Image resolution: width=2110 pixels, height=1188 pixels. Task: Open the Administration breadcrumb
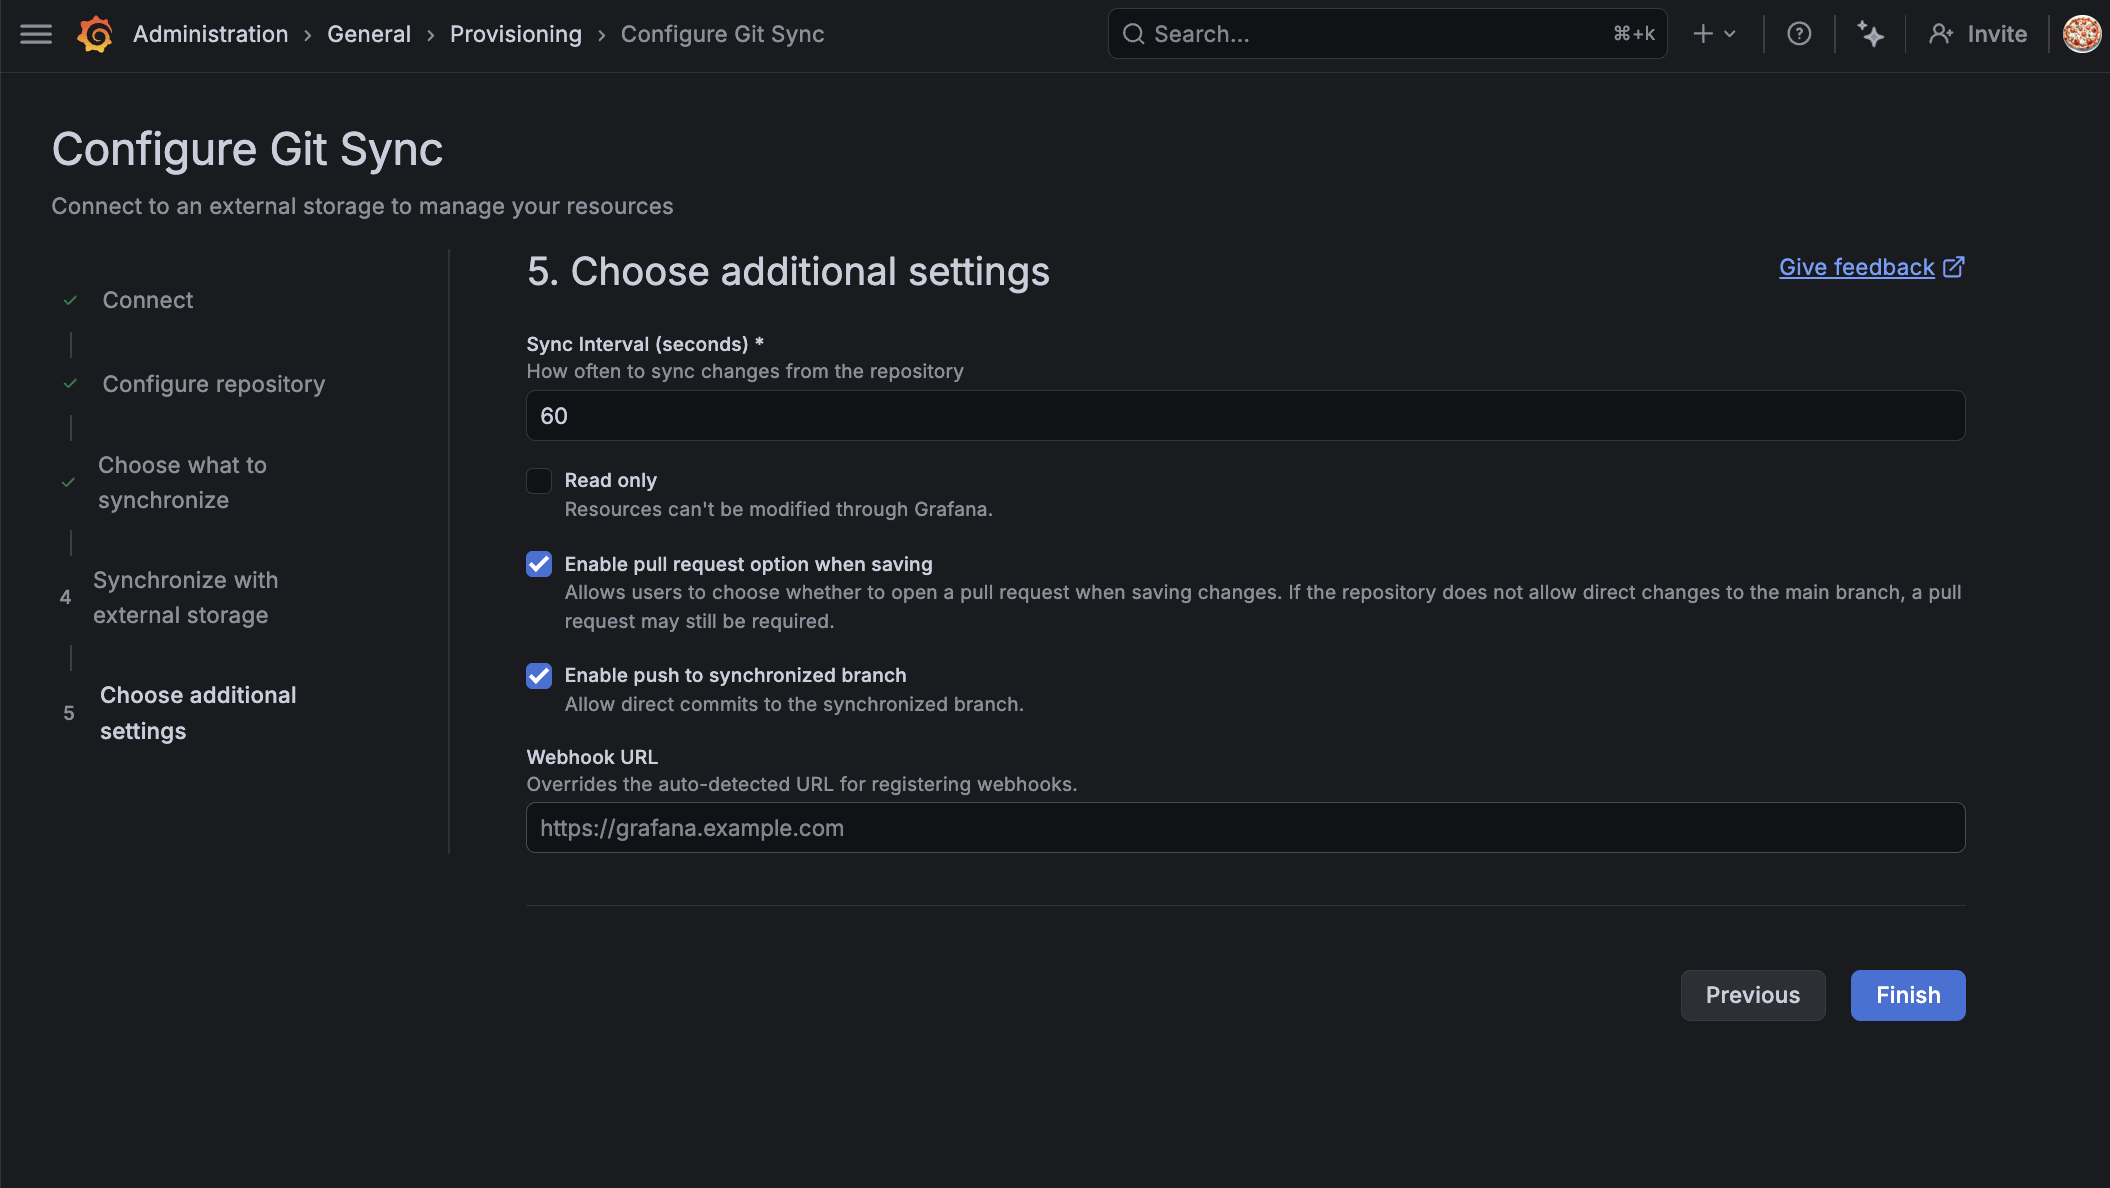pyautogui.click(x=210, y=34)
